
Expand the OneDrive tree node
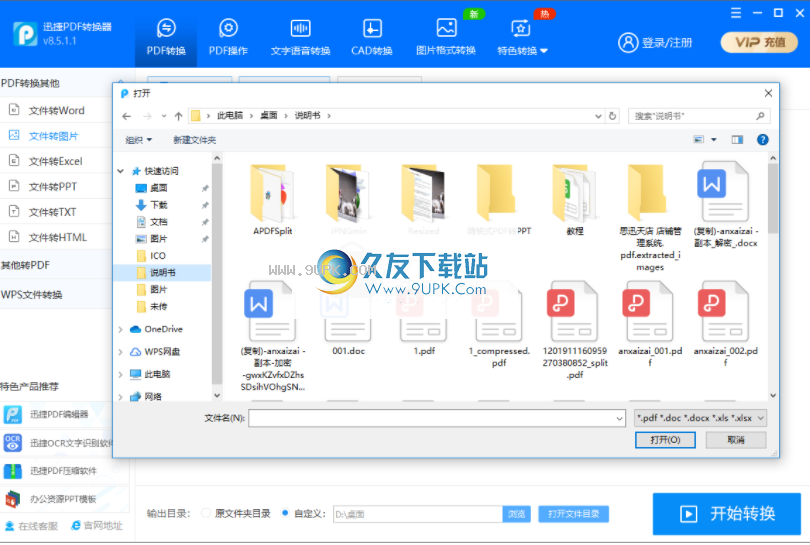(120, 330)
